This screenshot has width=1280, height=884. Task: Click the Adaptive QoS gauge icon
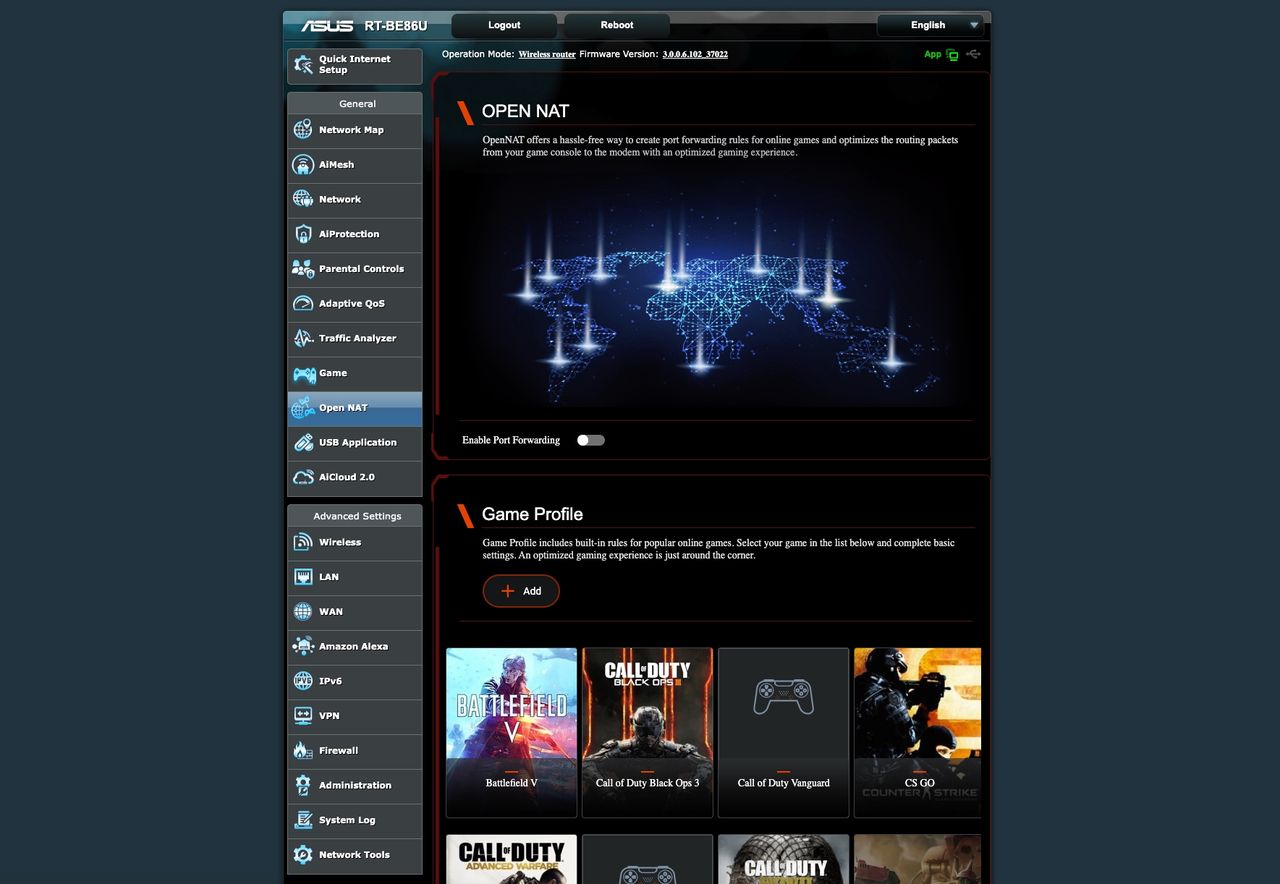pos(303,304)
